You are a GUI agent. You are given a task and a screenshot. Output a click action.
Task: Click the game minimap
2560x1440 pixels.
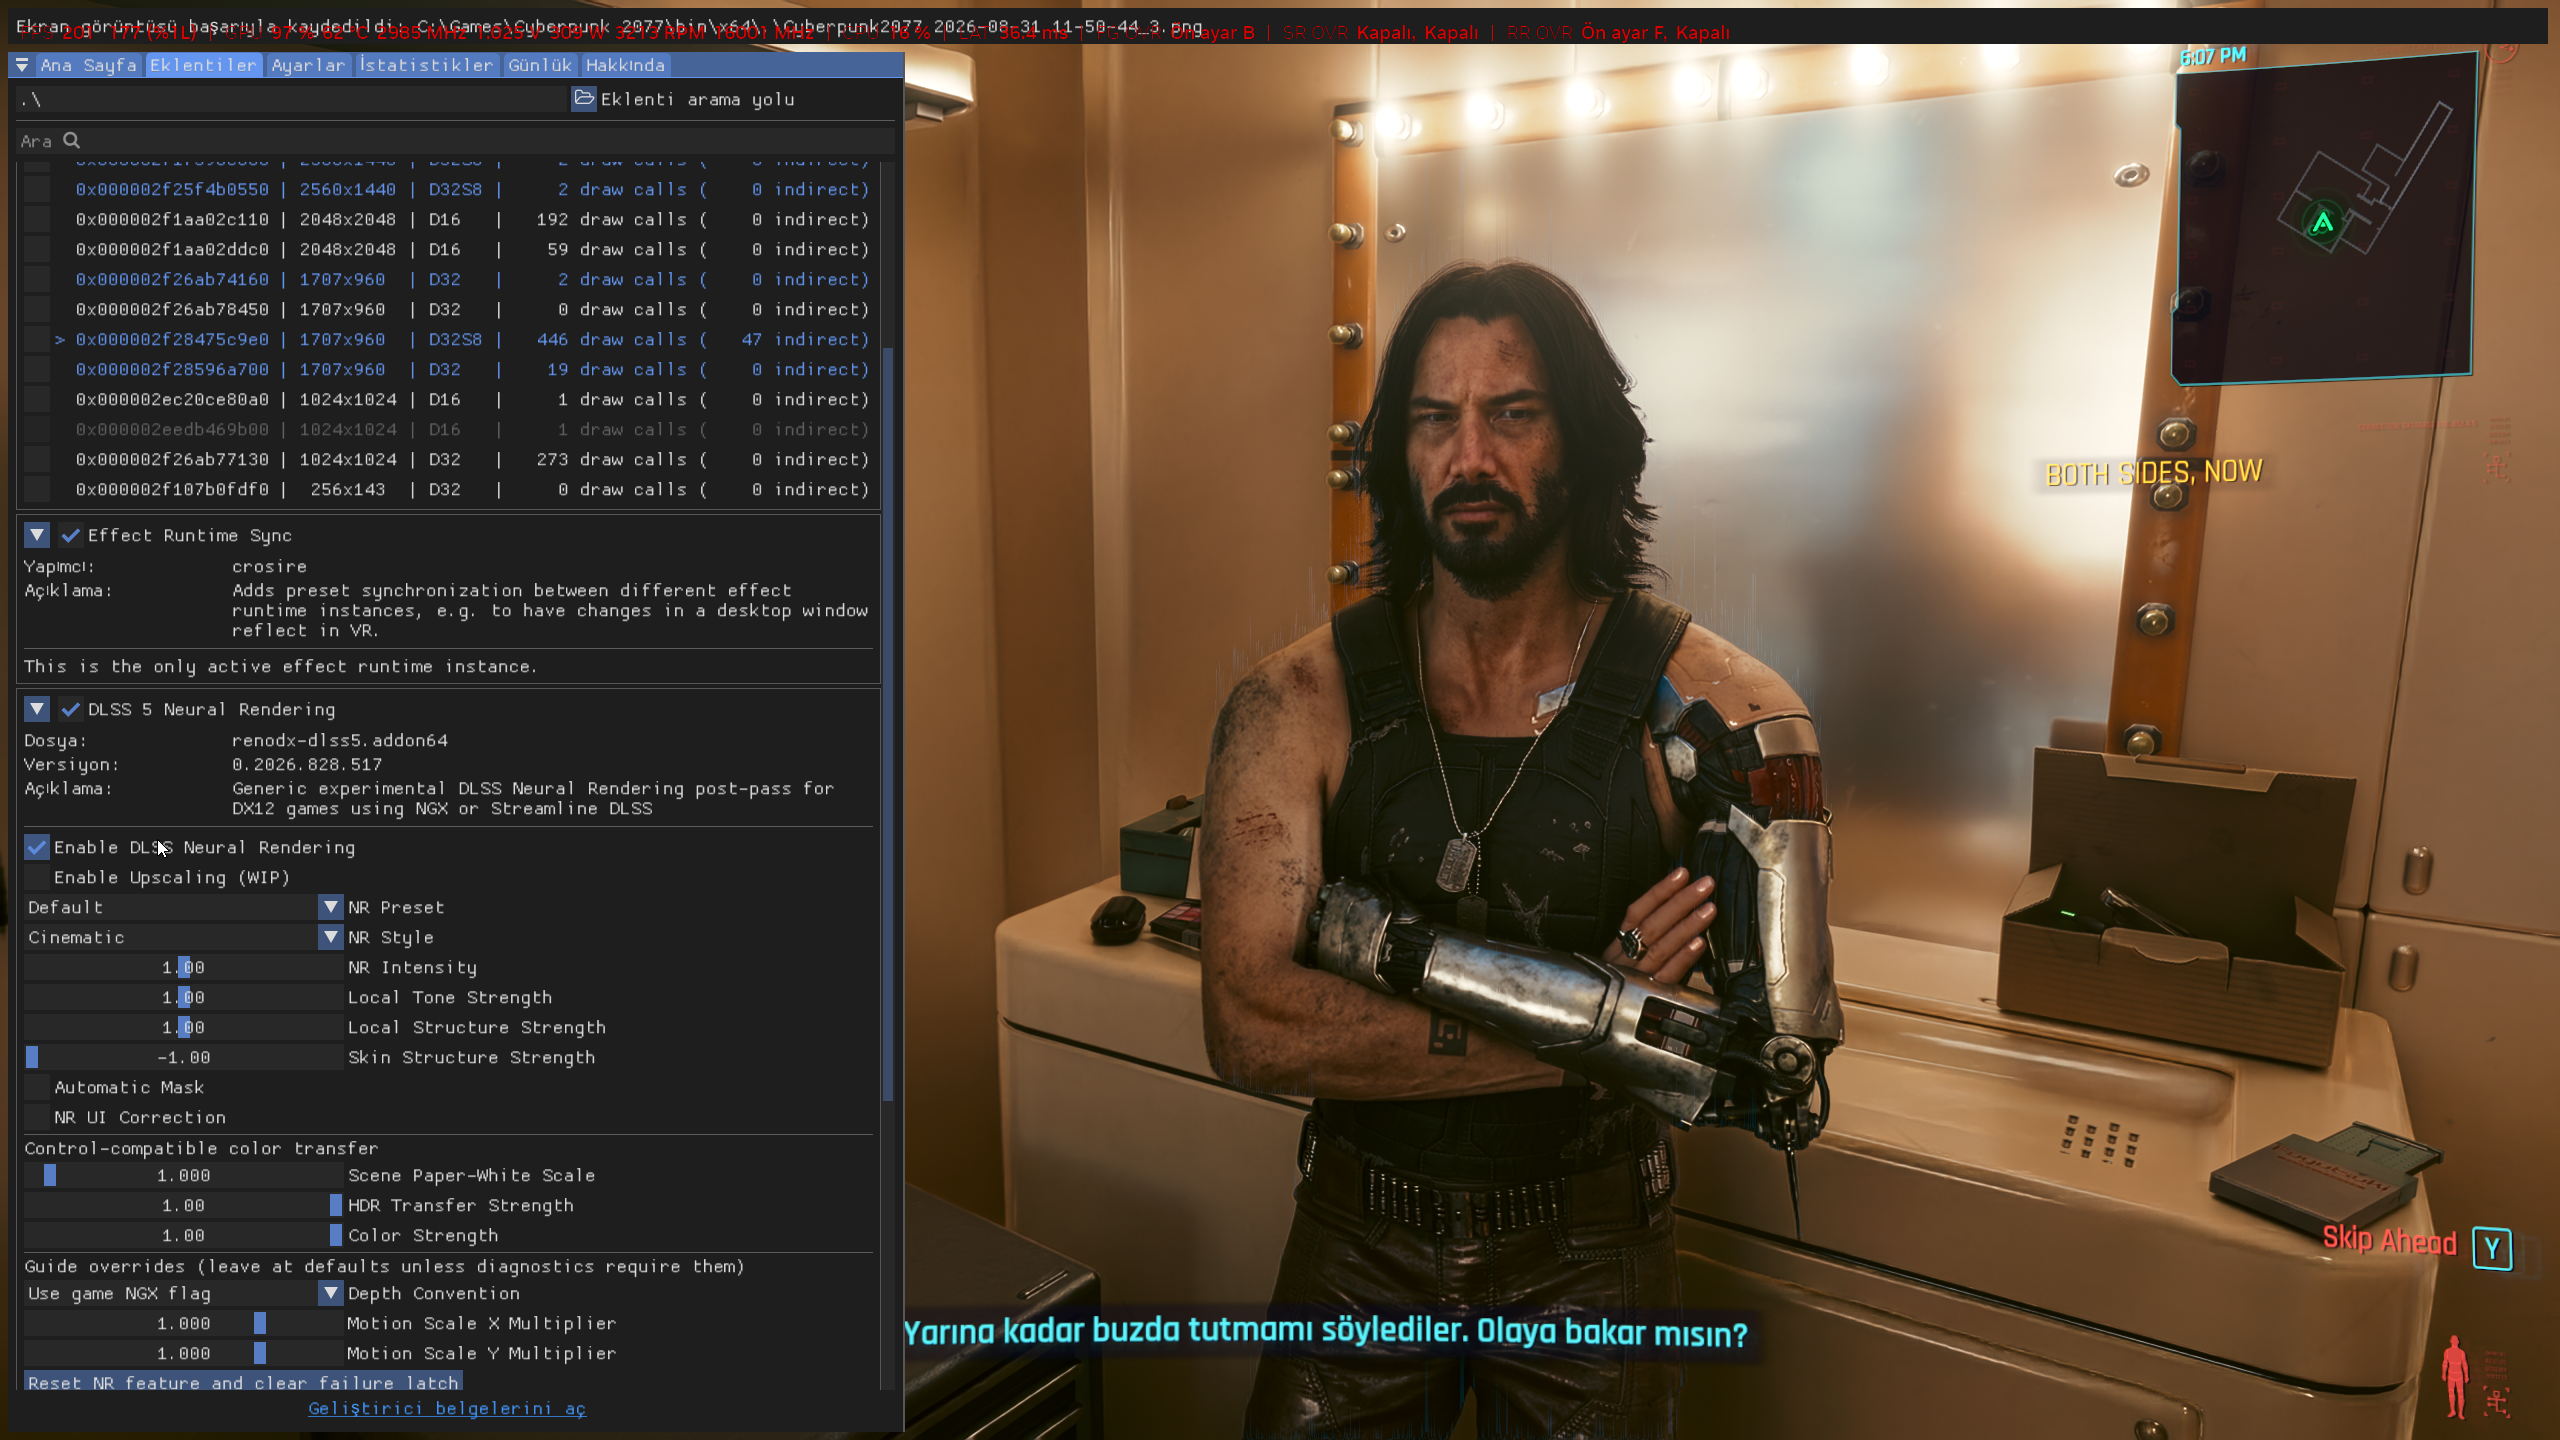pos(2323,220)
